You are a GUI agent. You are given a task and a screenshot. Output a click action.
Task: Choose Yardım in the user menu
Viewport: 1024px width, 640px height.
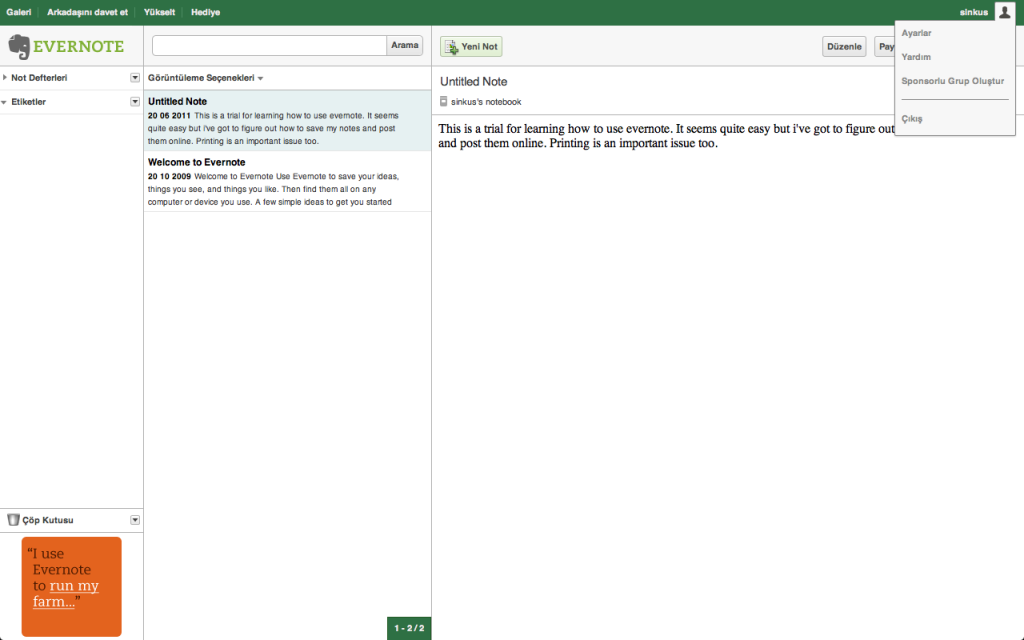click(x=916, y=57)
